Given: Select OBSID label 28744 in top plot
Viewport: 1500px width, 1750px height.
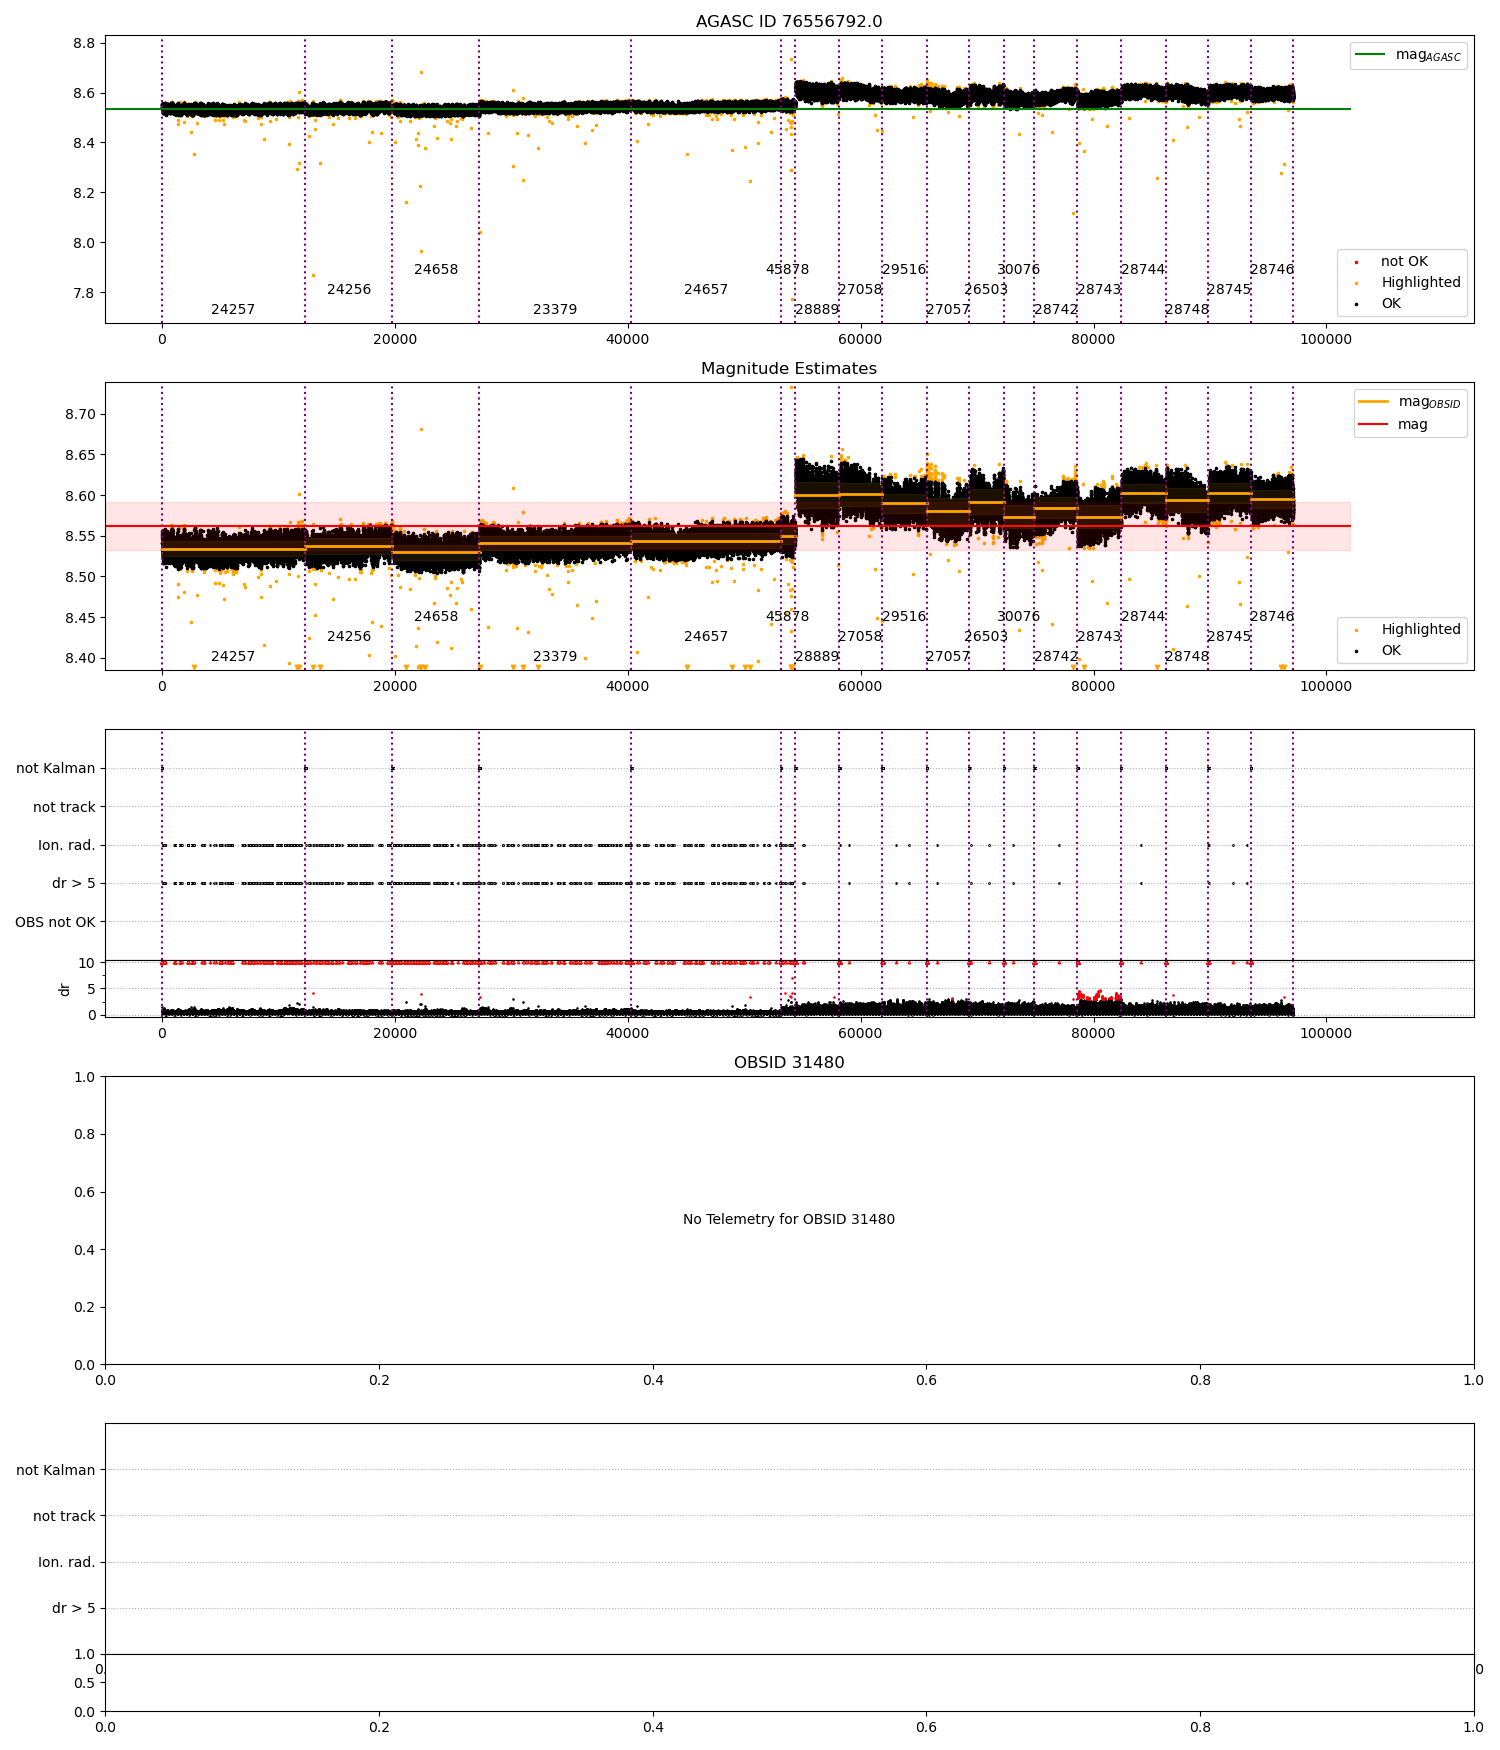Looking at the screenshot, I should [1143, 270].
